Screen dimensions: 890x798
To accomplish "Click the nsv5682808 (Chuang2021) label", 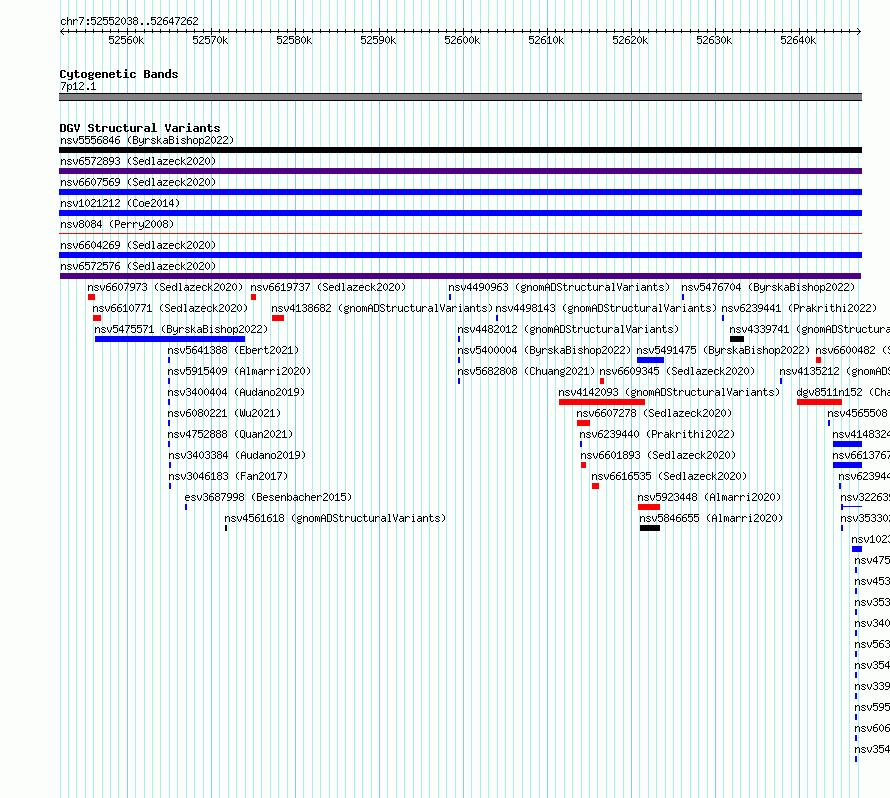I will pos(526,371).
